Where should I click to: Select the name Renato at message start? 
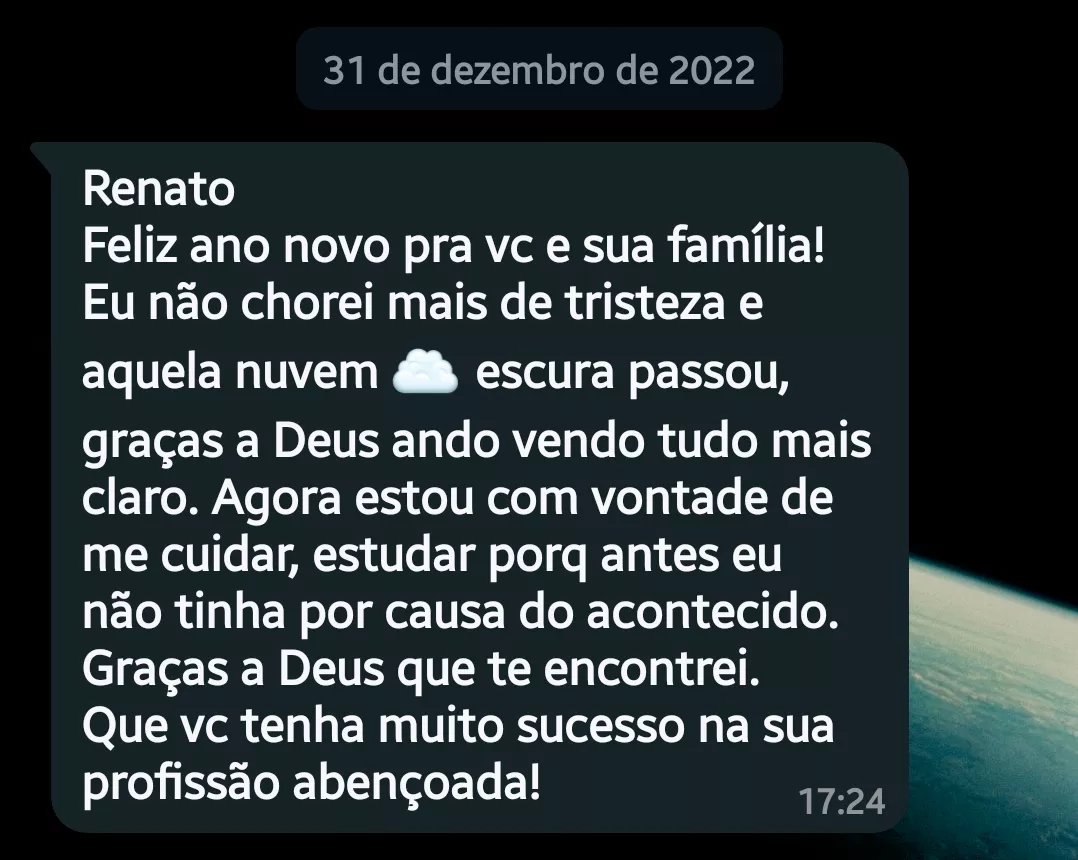159,188
